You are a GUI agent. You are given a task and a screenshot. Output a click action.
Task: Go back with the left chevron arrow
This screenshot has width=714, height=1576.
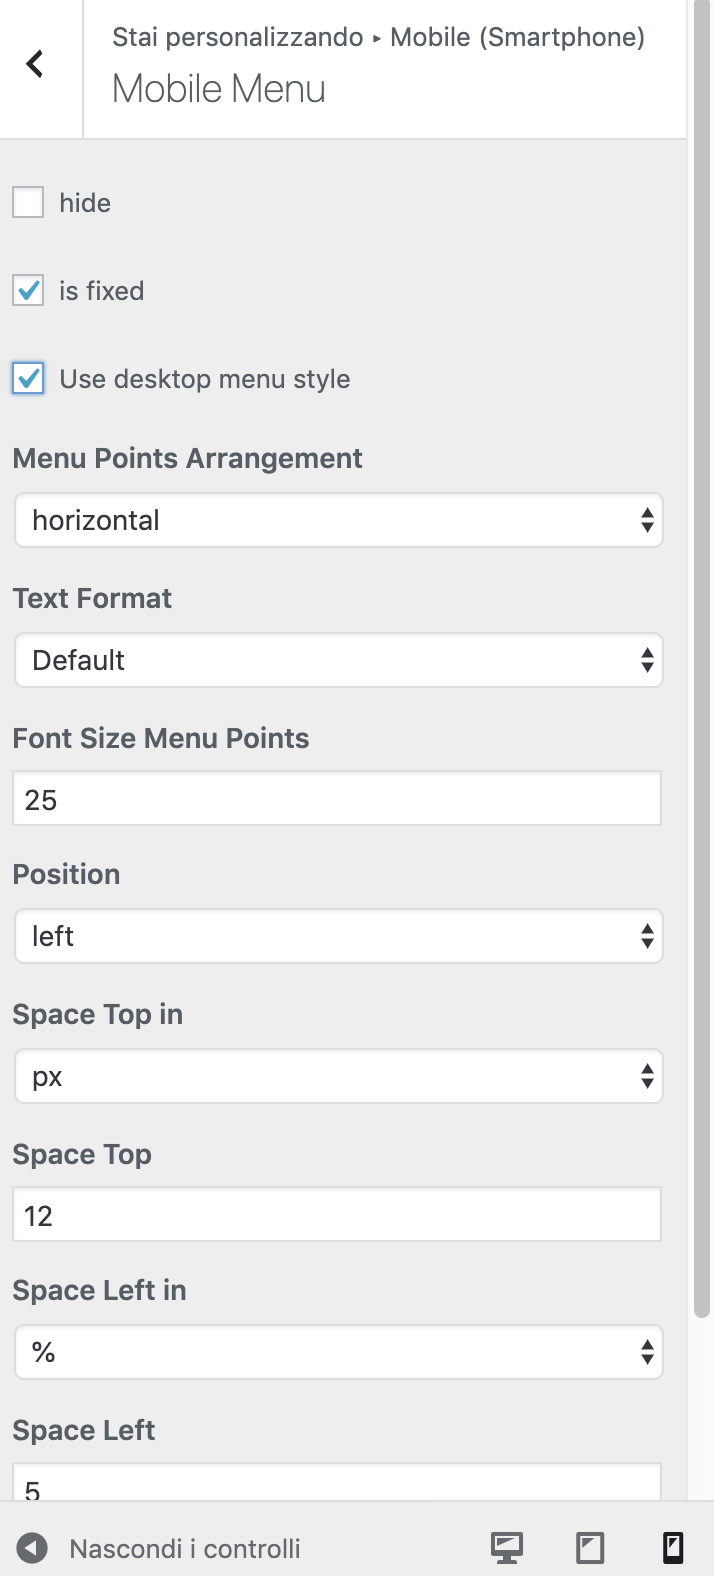pos(35,65)
